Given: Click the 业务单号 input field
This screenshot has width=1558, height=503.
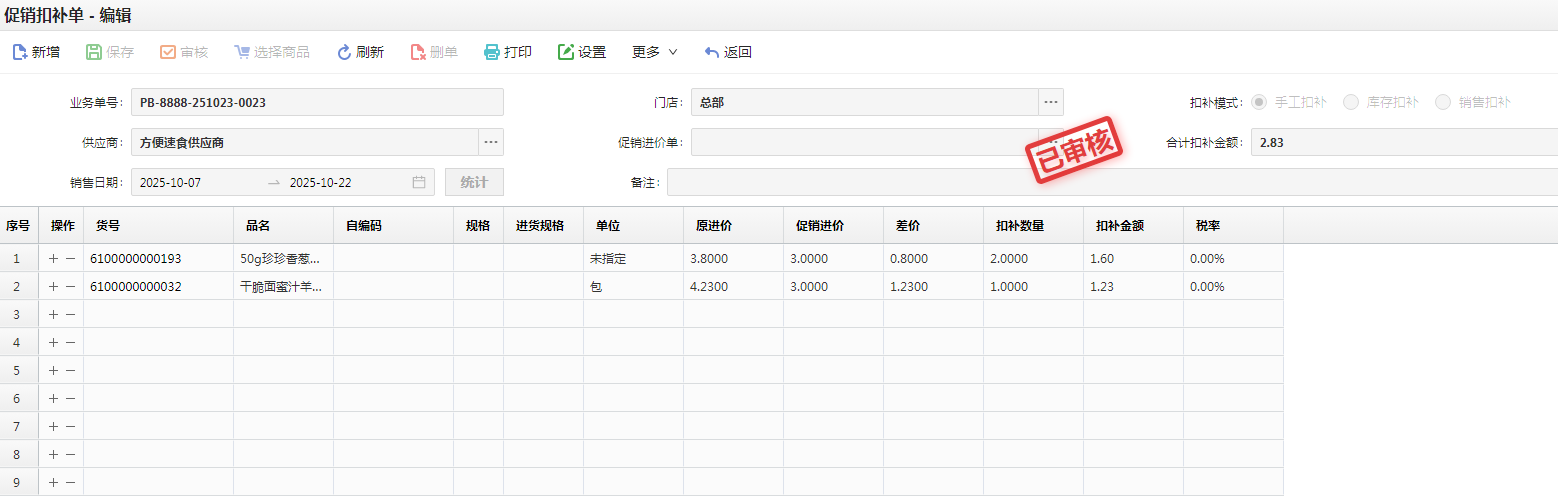Looking at the screenshot, I should tap(317, 102).
